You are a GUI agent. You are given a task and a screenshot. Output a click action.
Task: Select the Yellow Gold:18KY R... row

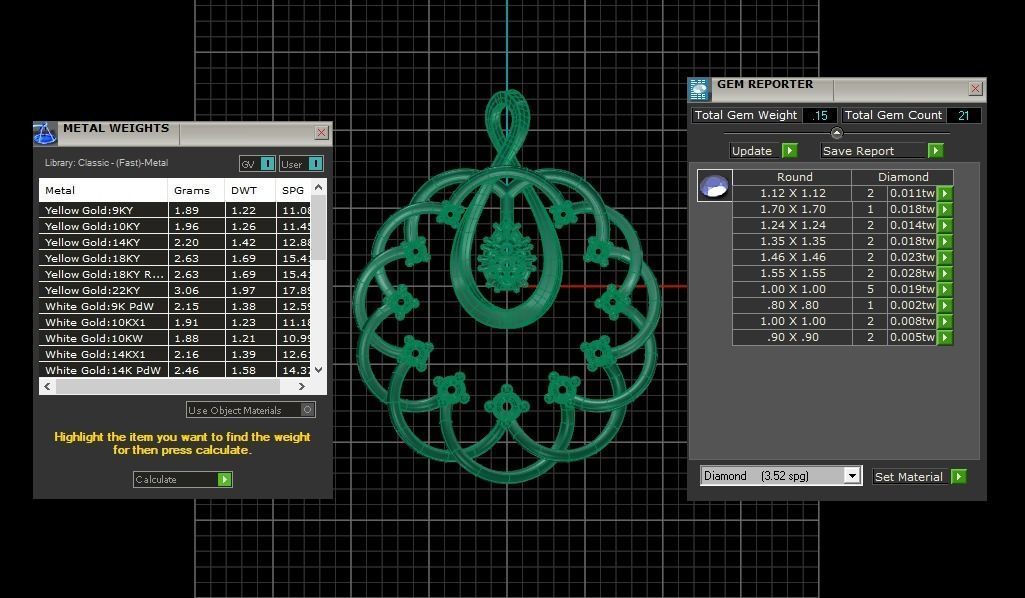(x=175, y=274)
